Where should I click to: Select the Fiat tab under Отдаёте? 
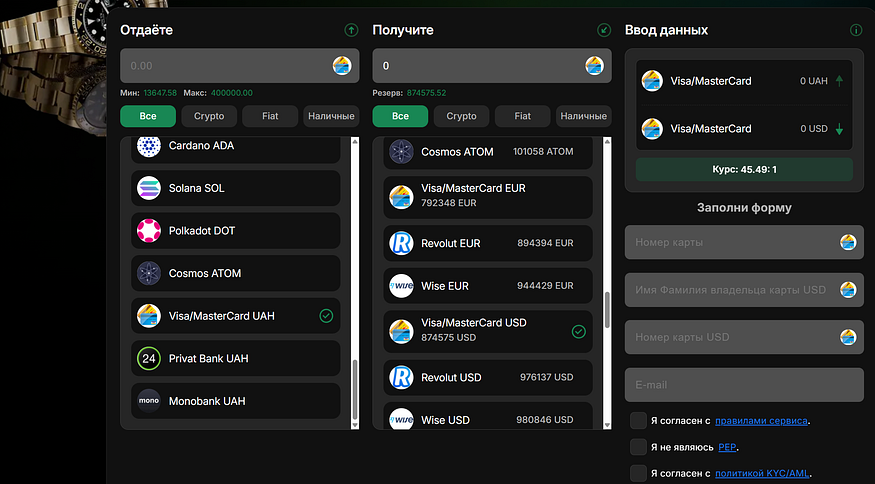point(270,116)
